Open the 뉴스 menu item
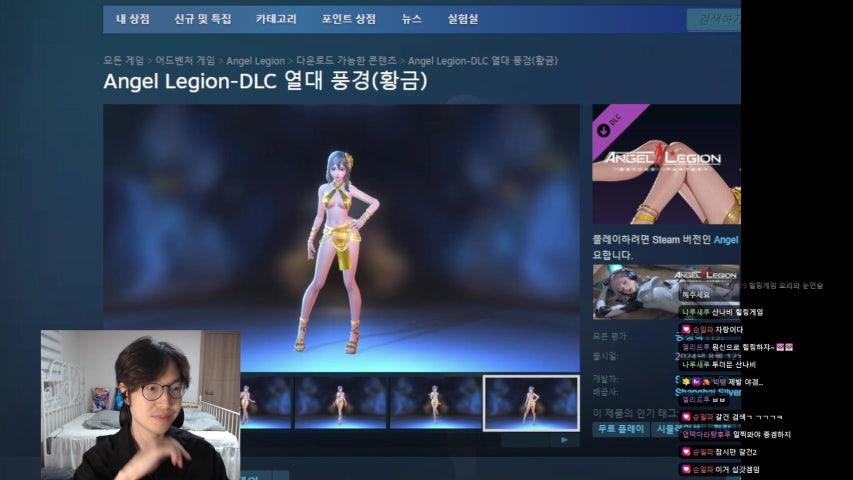853x480 pixels. 411,19
